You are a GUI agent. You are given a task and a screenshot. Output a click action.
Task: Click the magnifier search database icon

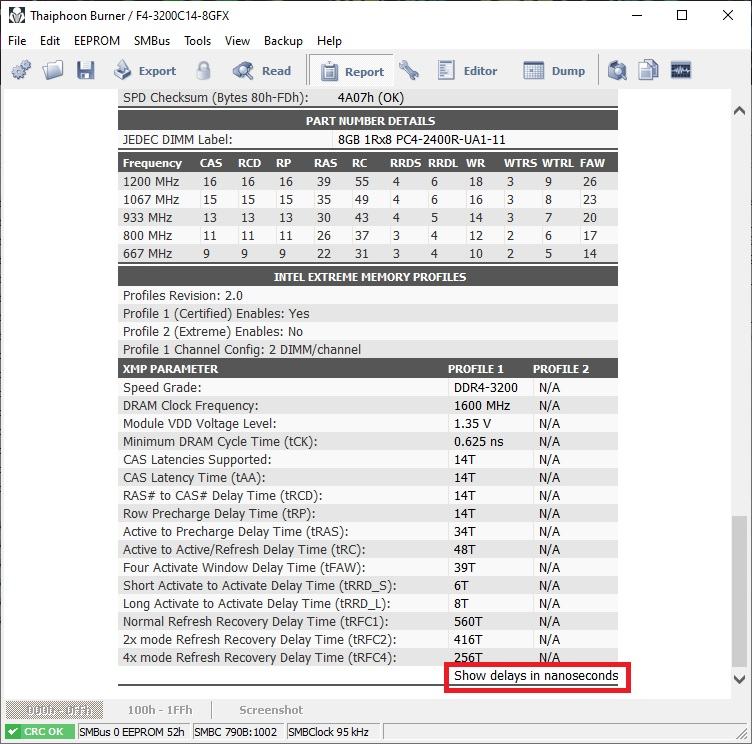pos(617,71)
